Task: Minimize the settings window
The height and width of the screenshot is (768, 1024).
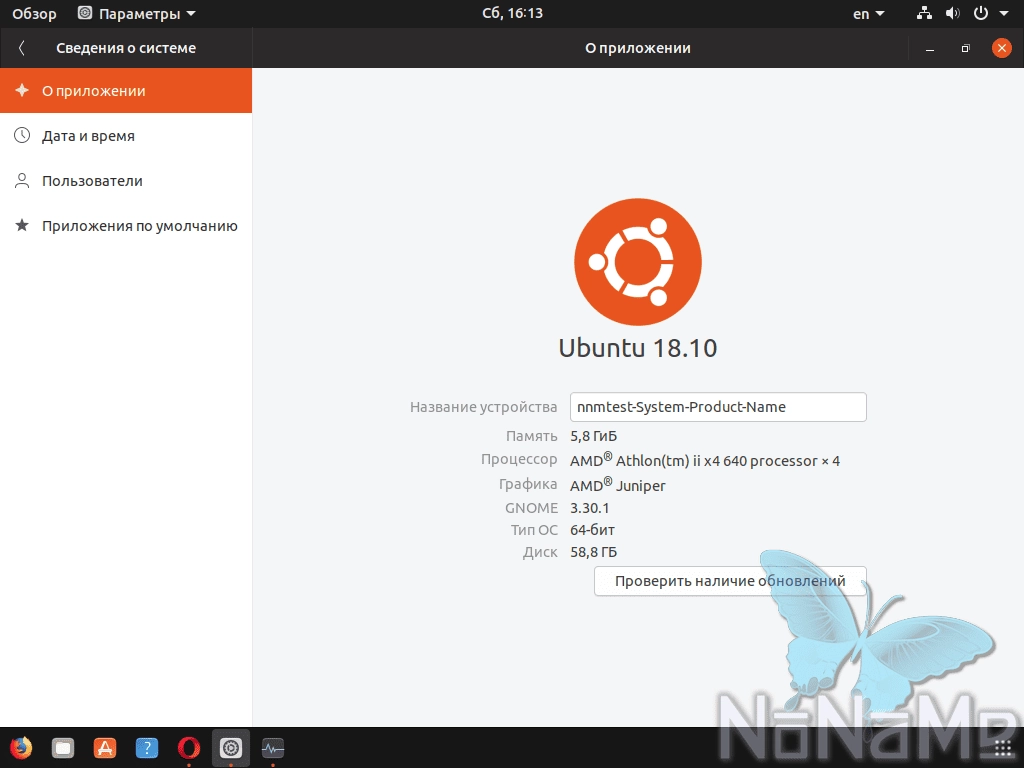Action: pos(930,48)
